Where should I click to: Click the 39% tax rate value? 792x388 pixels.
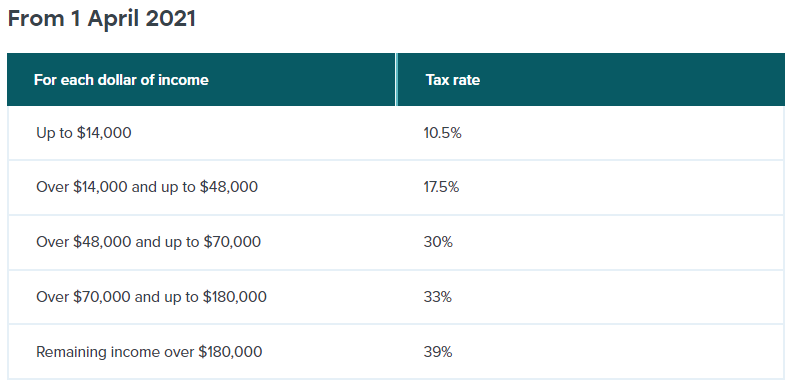[x=438, y=352]
